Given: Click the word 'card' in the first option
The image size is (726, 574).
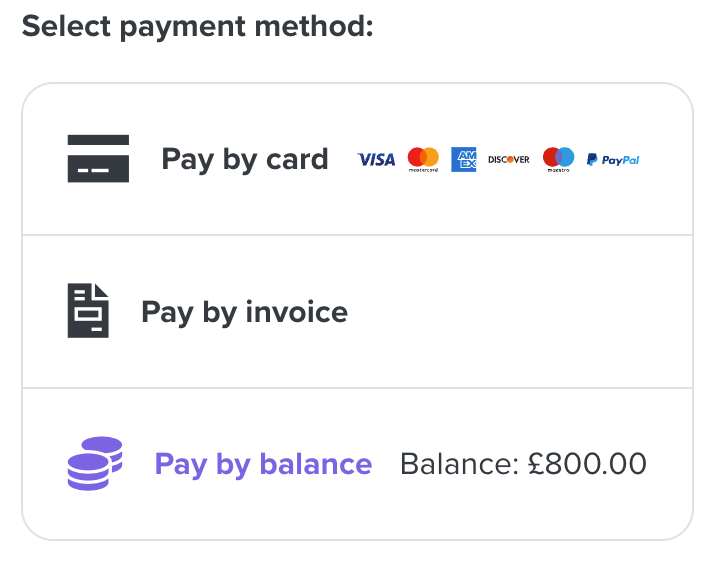Looking at the screenshot, I should (x=297, y=159).
